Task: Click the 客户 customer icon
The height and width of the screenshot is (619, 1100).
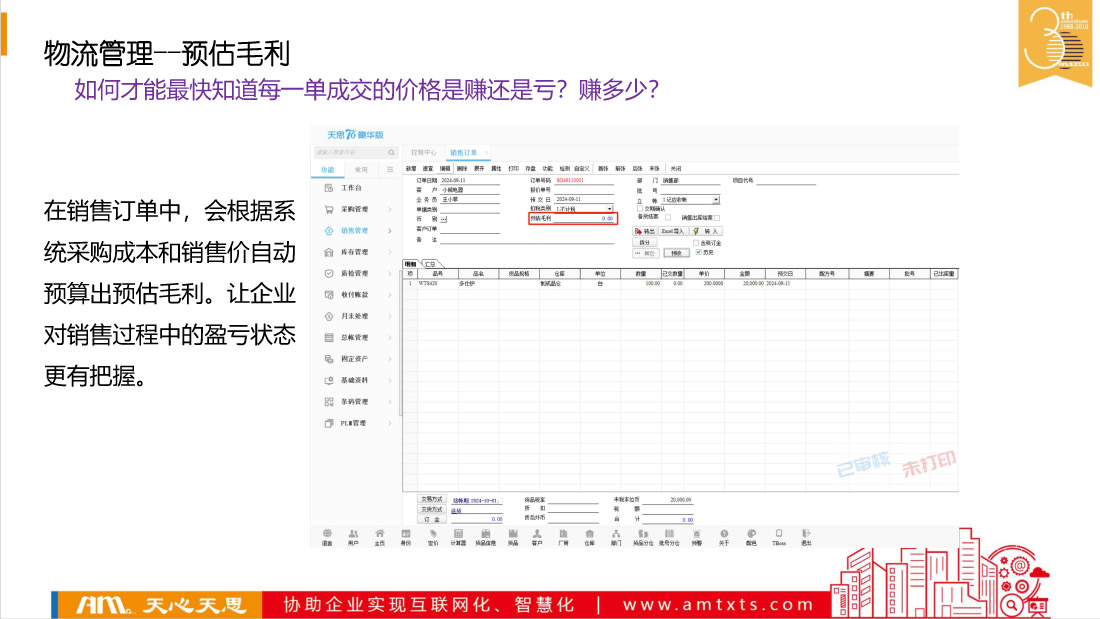Action: click(537, 536)
